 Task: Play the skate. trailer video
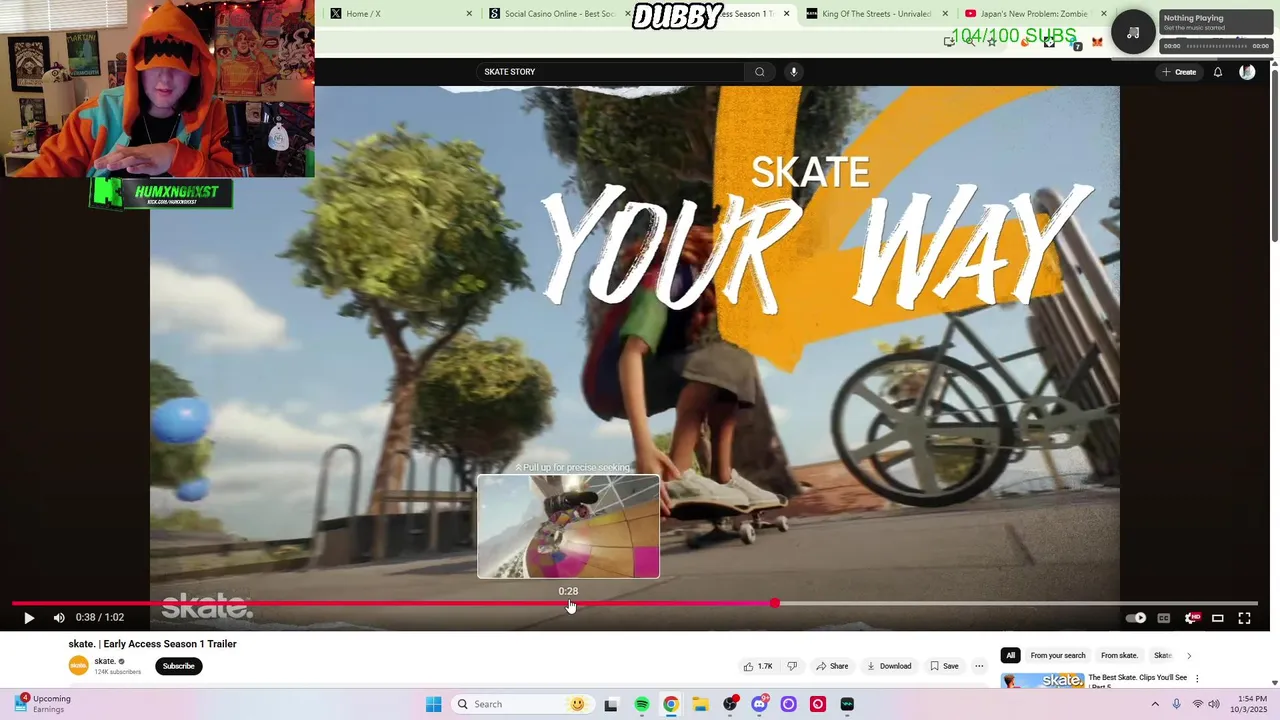28,618
